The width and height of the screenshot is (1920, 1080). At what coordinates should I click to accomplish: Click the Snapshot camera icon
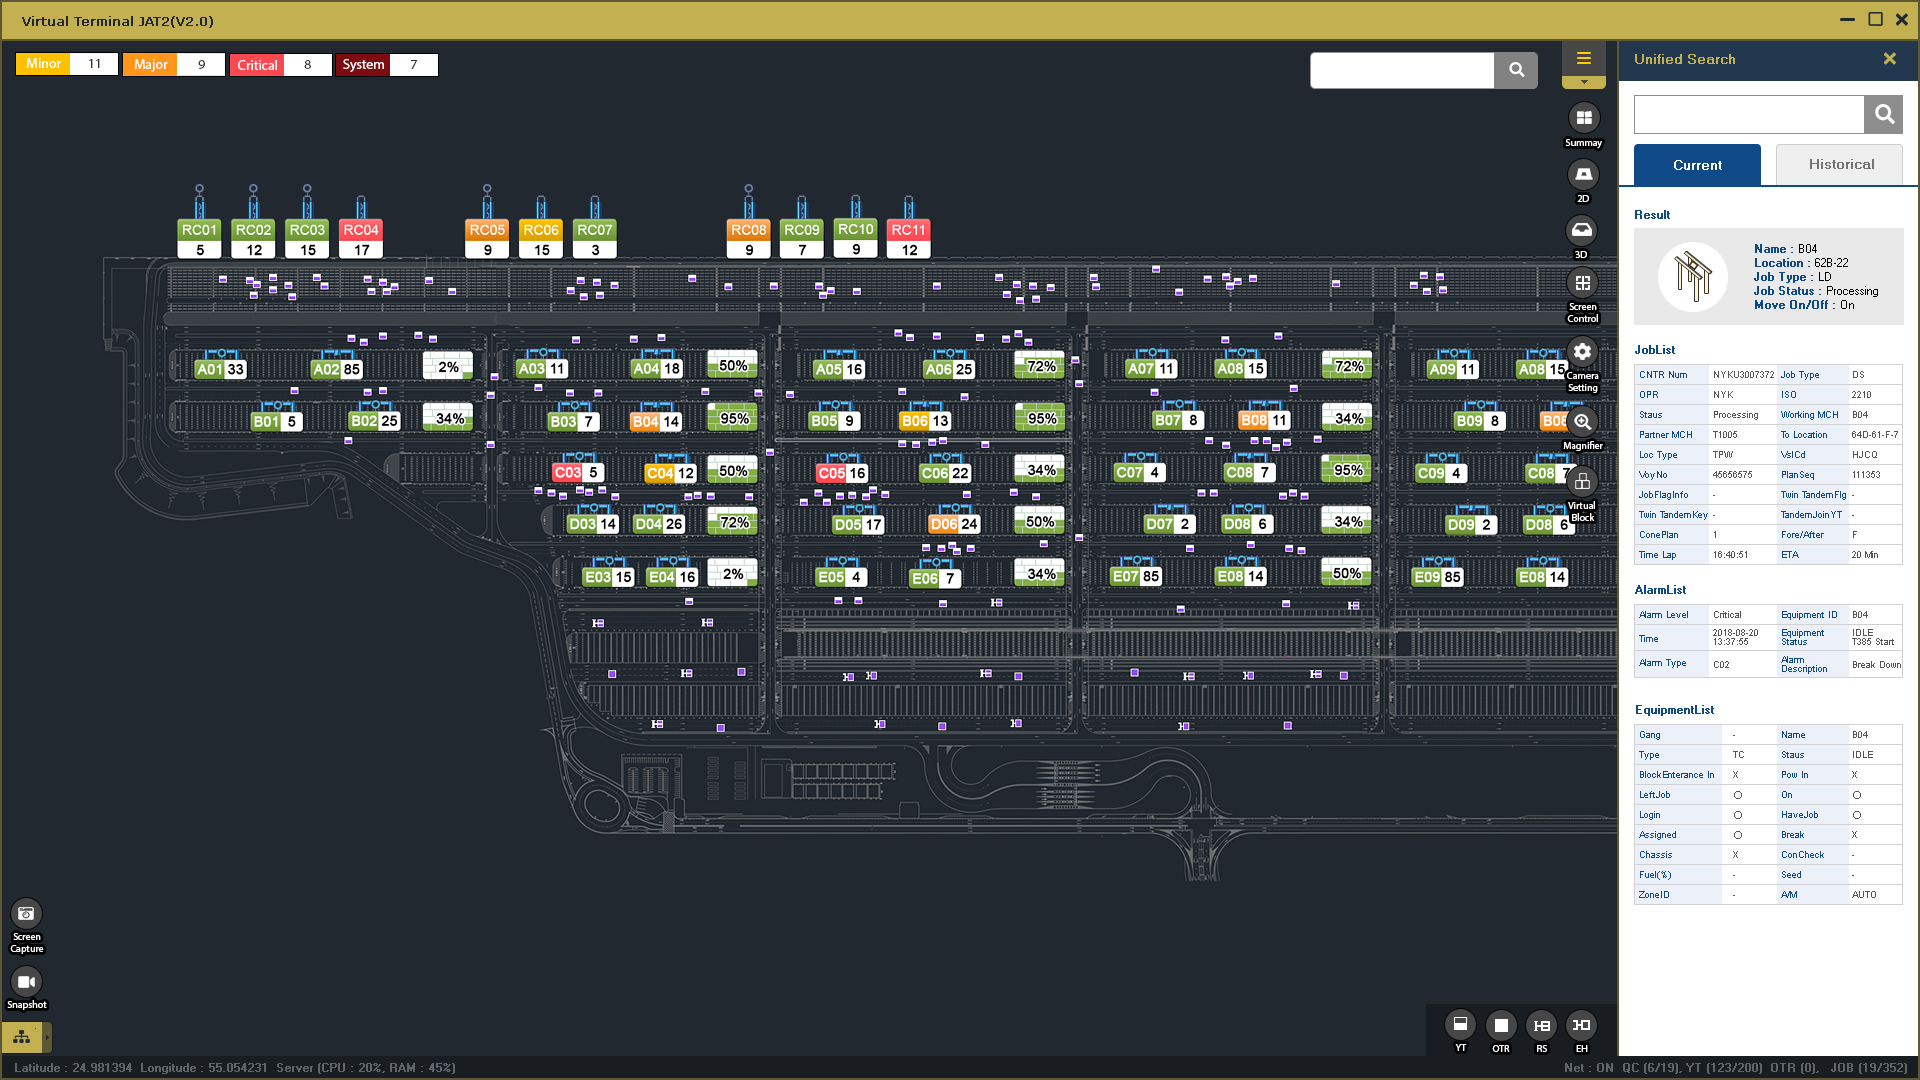26,982
